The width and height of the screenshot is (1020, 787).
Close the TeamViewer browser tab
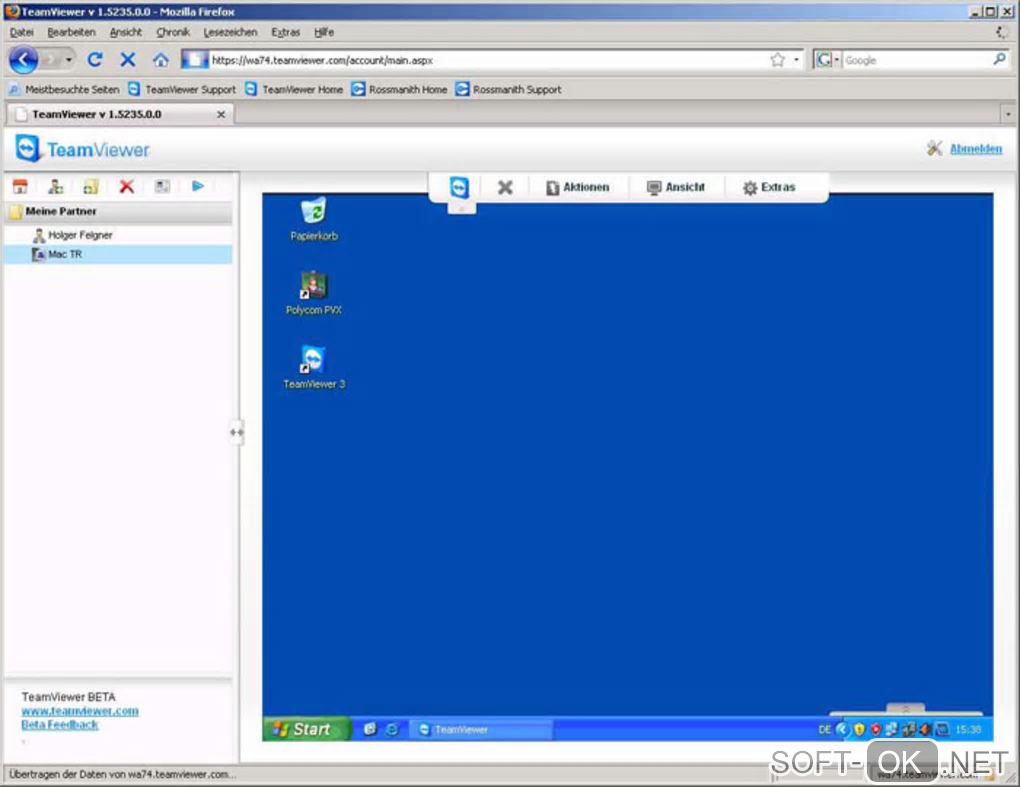[221, 114]
